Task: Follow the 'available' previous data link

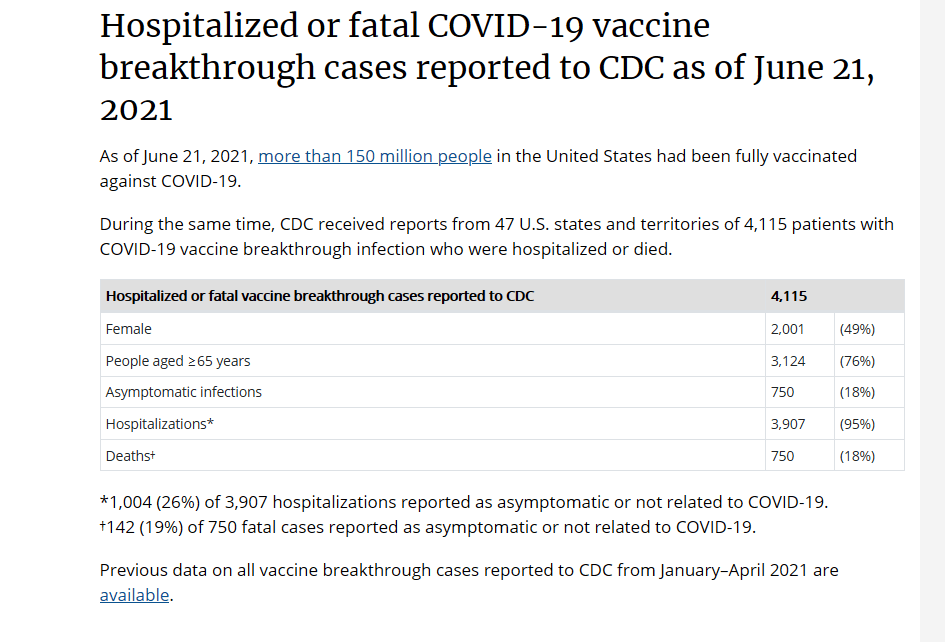Action: point(134,595)
